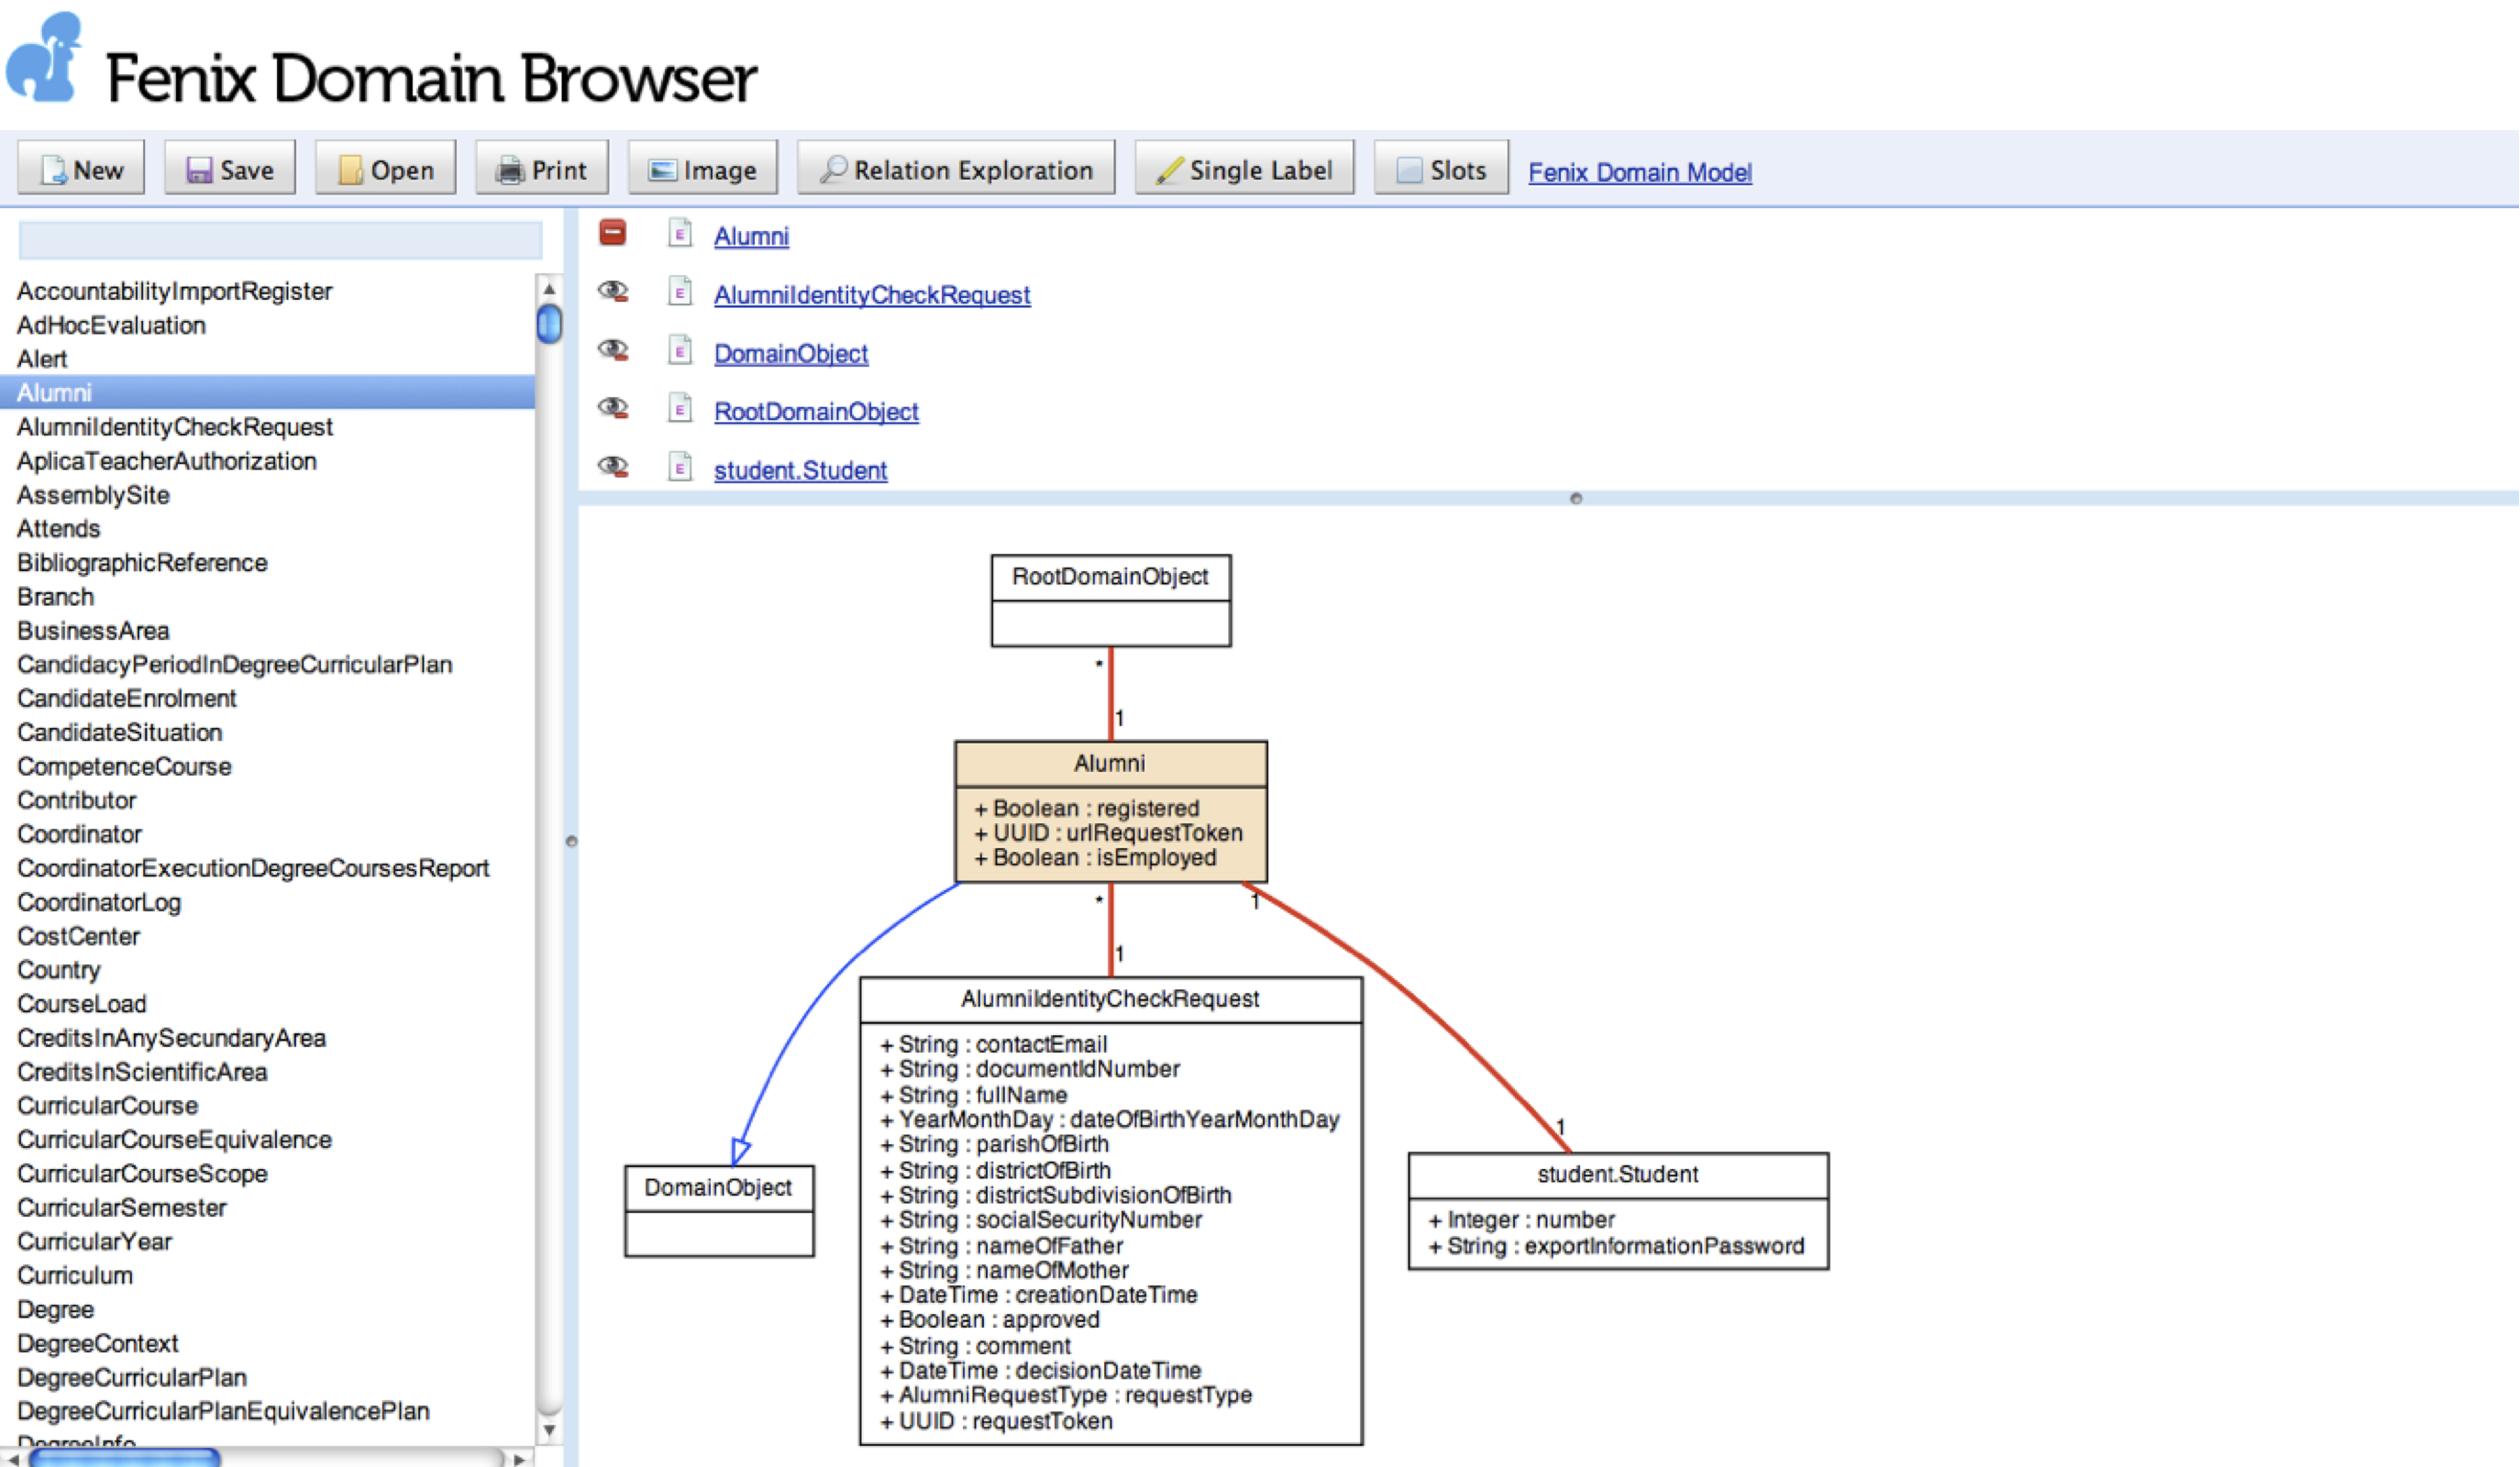Toggle eye icon for student.Student row
2520x1467 pixels.
[x=612, y=466]
